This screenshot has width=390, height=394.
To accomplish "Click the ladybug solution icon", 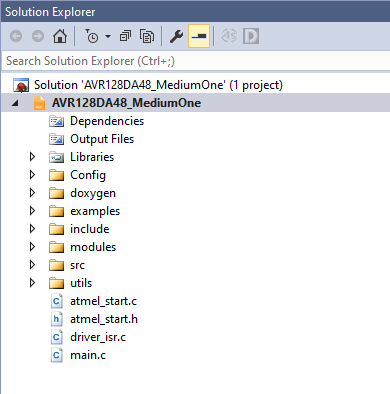I will pyautogui.click(x=21, y=85).
